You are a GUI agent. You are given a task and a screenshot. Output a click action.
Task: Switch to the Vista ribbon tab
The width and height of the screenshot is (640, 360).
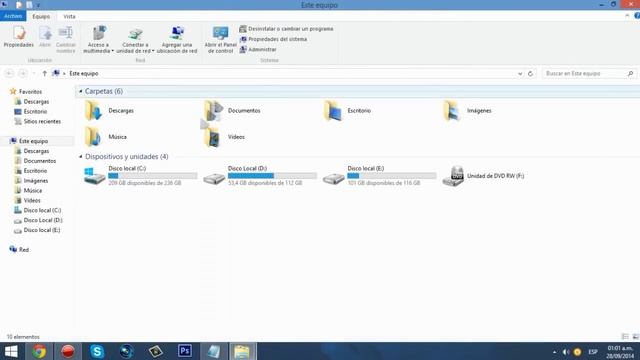coord(69,16)
